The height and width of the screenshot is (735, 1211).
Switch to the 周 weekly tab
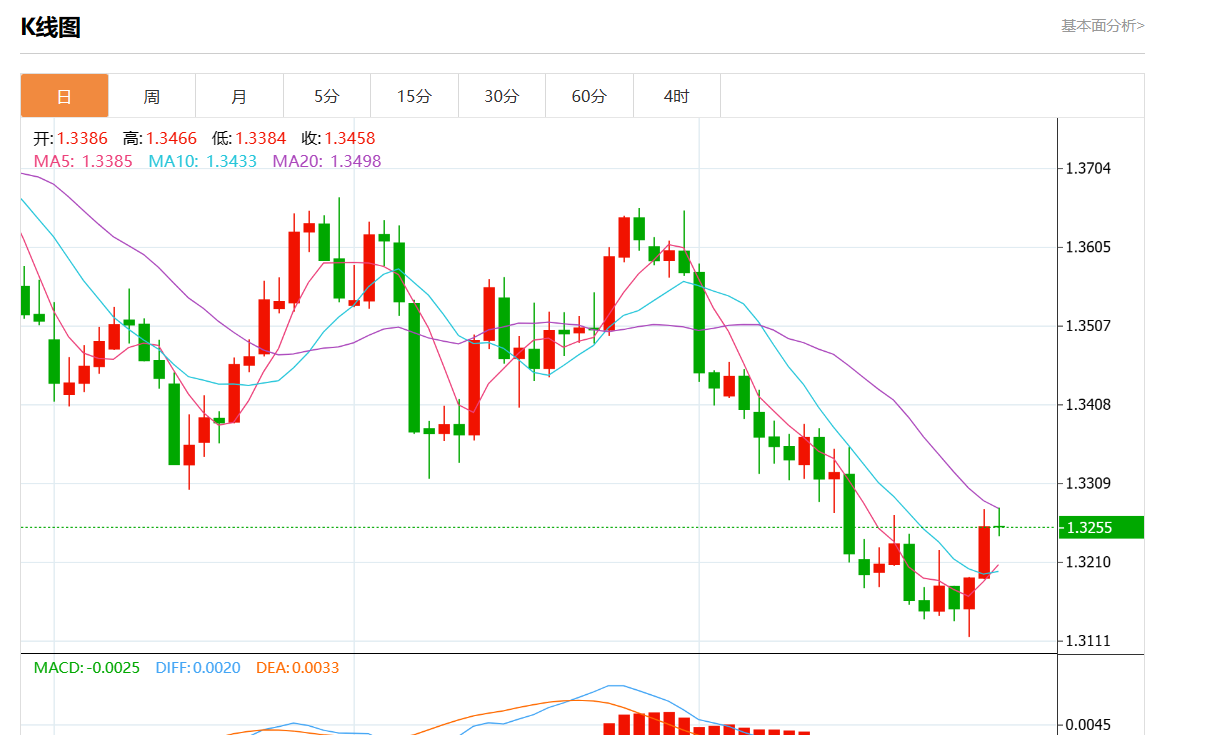point(151,96)
